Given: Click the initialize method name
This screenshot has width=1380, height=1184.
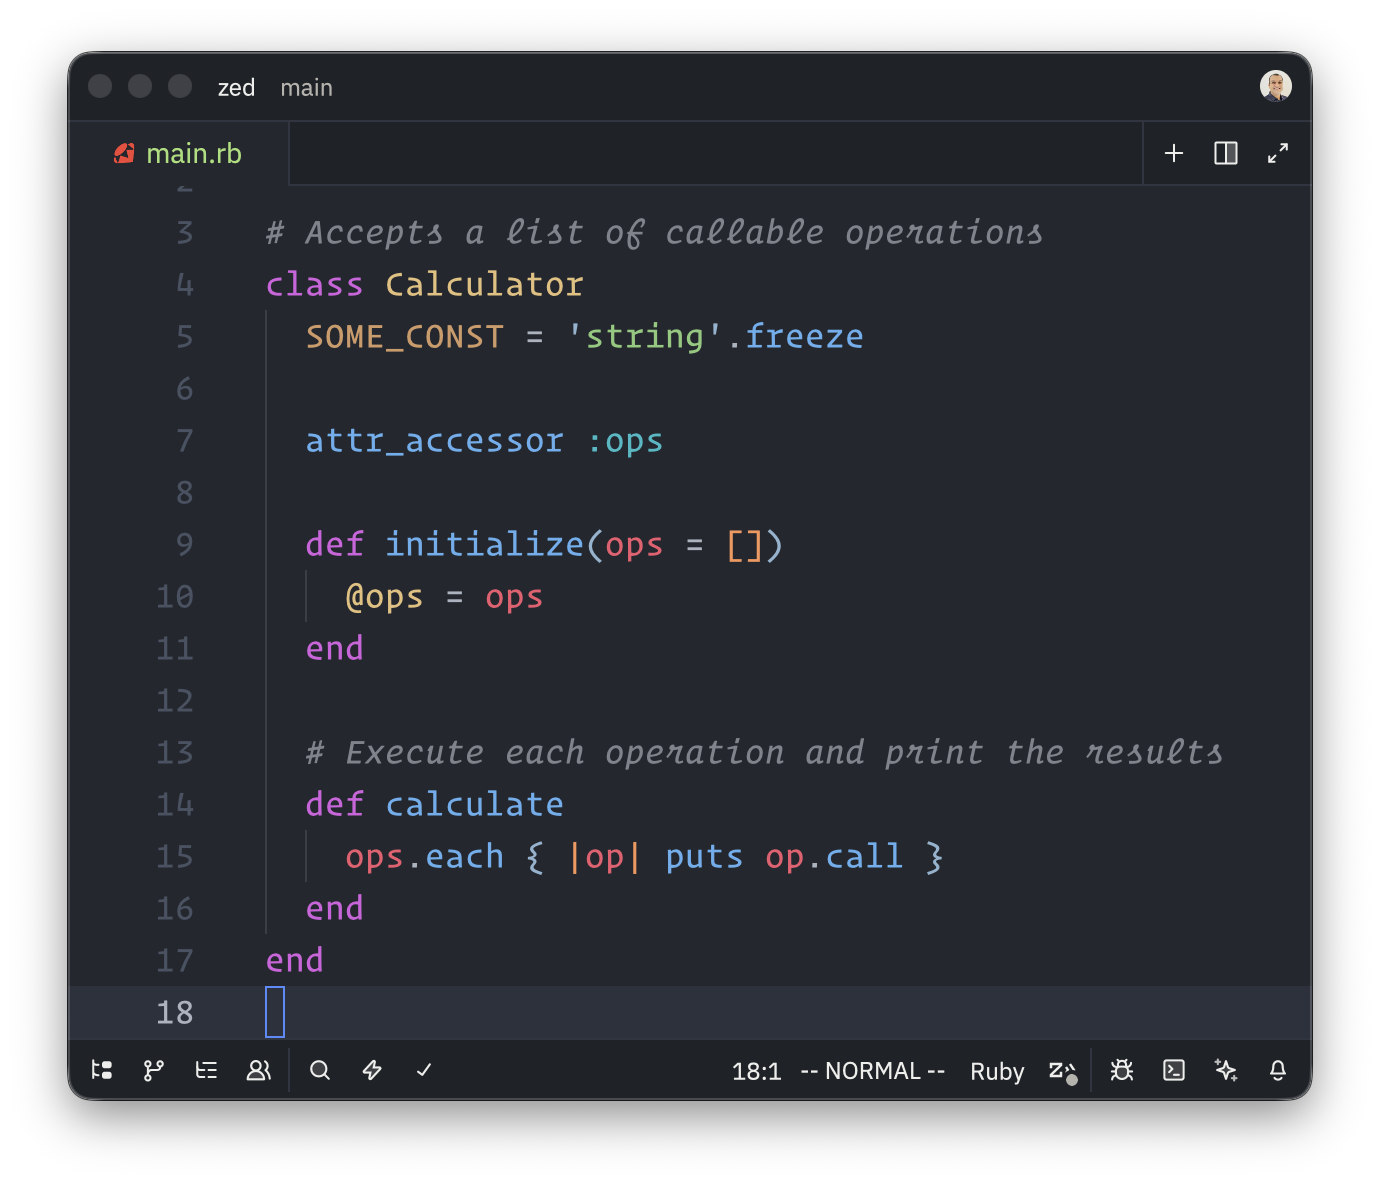Looking at the screenshot, I should click(x=484, y=544).
